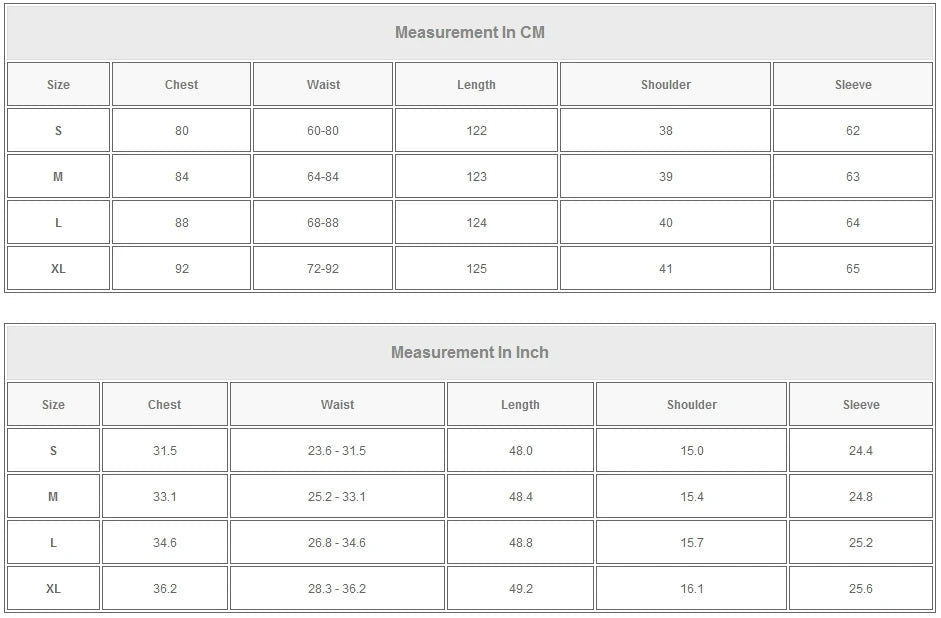
Task: Click the chest value 36.2 in Inch table
Action: pos(164,589)
